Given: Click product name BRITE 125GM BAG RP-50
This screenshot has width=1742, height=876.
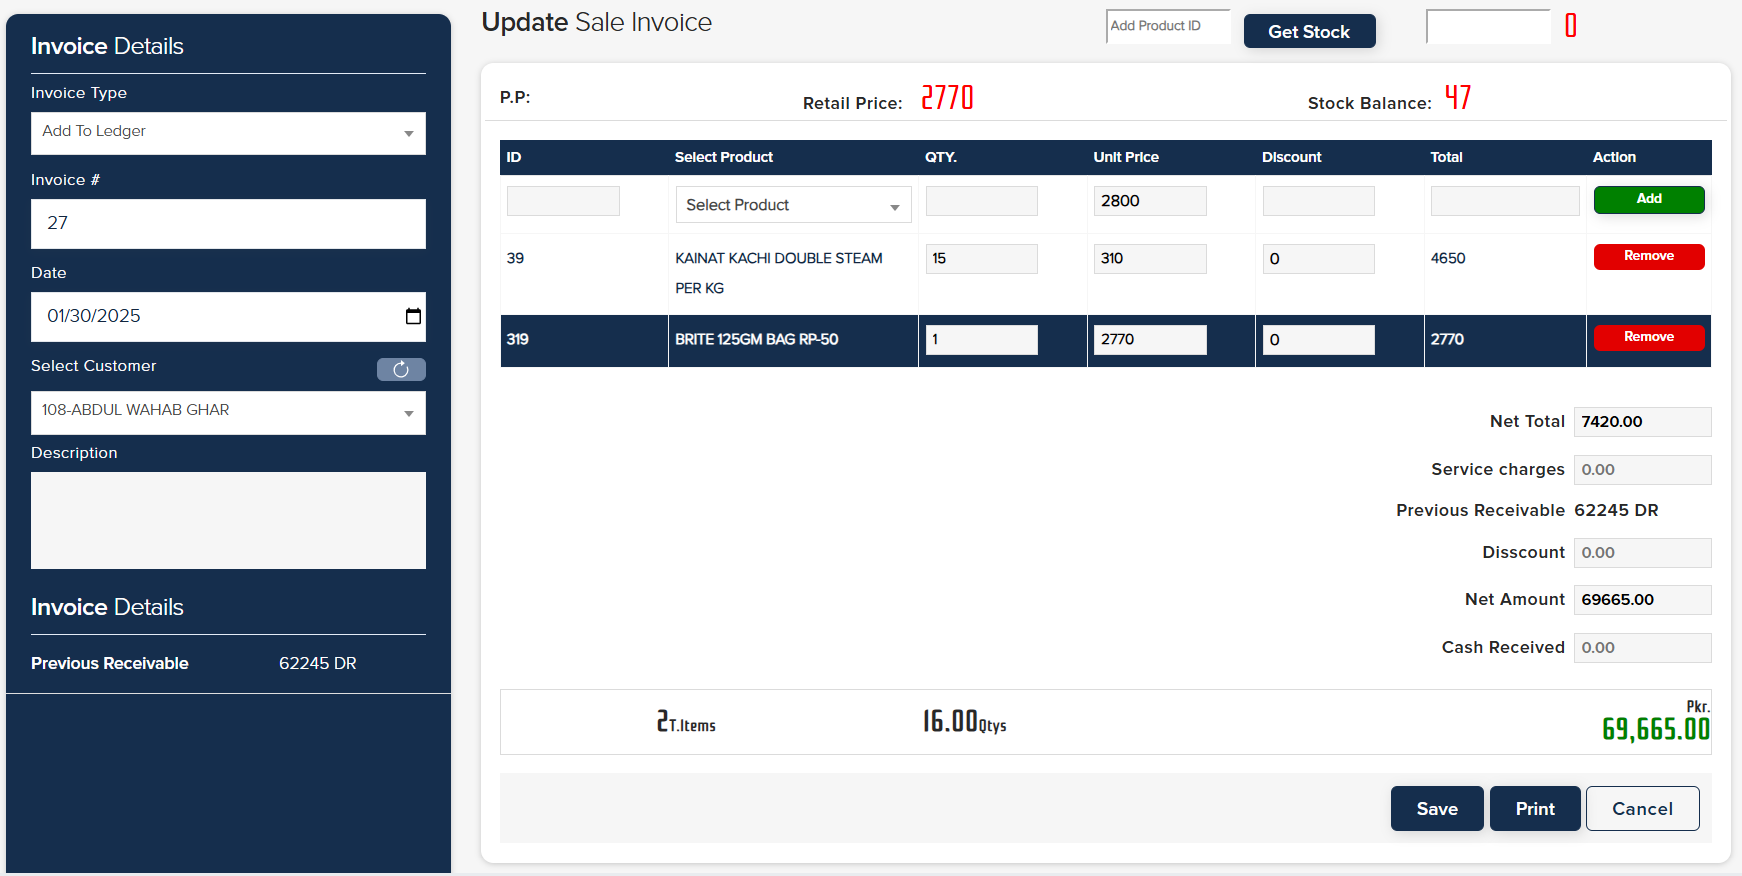Looking at the screenshot, I should tap(757, 339).
